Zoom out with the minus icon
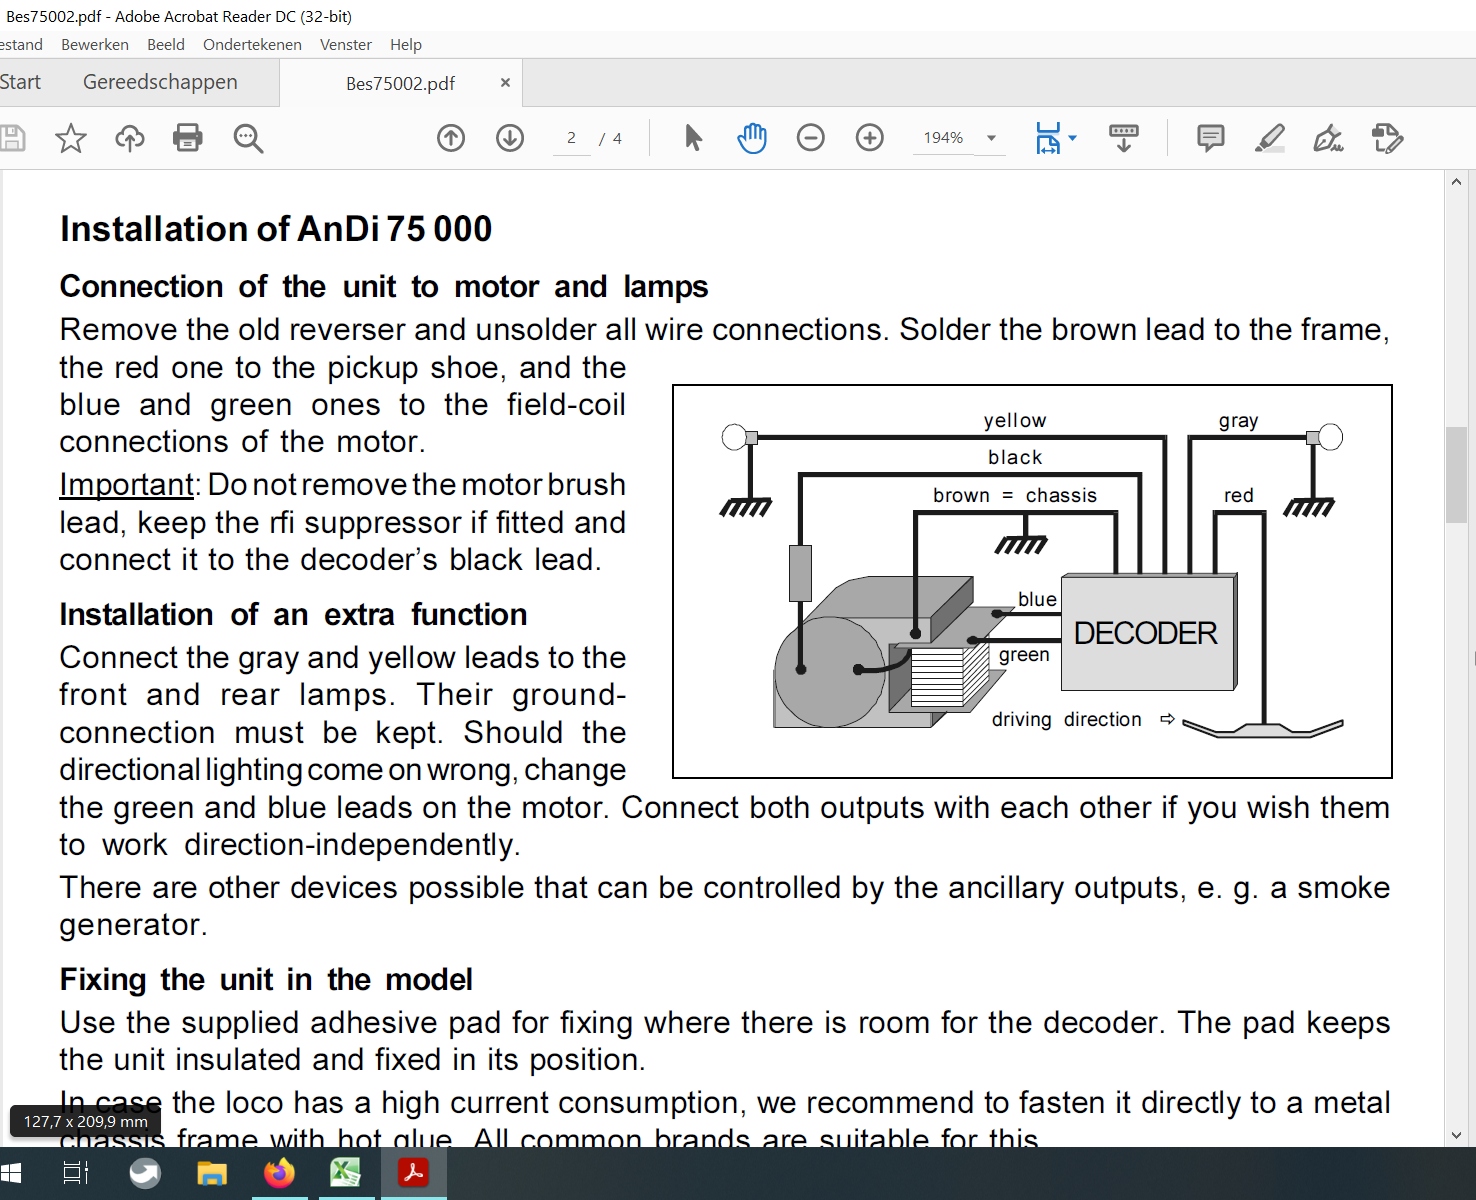Screen dimensions: 1476x1200 [x=811, y=138]
